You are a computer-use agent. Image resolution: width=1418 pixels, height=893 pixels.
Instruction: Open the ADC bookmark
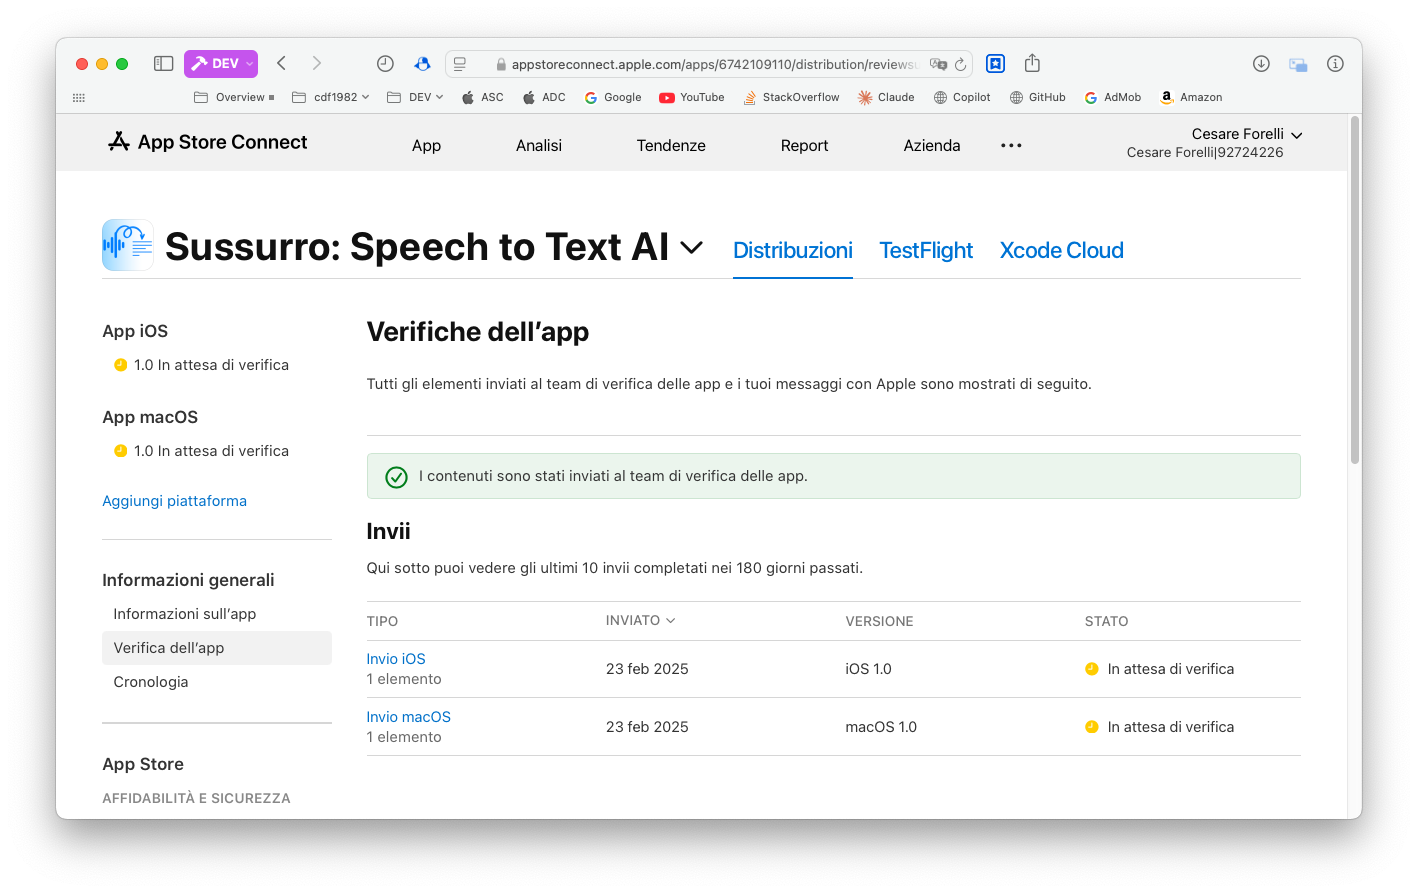[544, 98]
